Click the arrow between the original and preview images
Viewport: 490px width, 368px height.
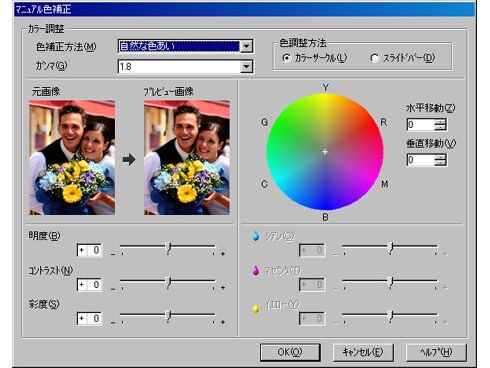[129, 159]
